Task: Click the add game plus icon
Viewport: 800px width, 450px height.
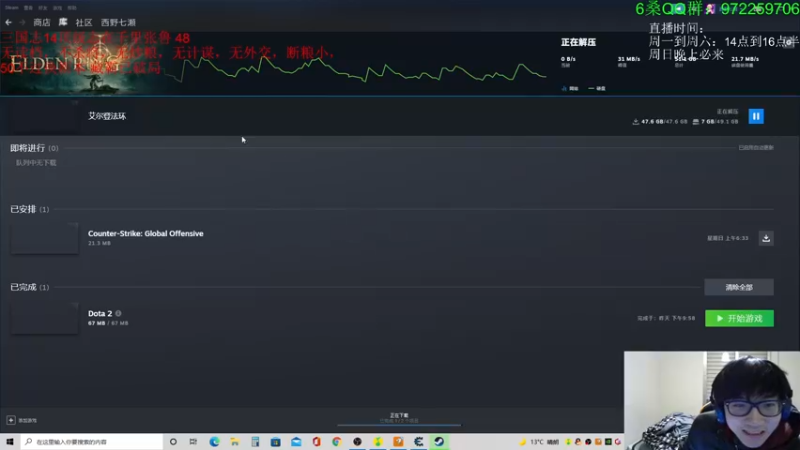Action: [x=11, y=420]
